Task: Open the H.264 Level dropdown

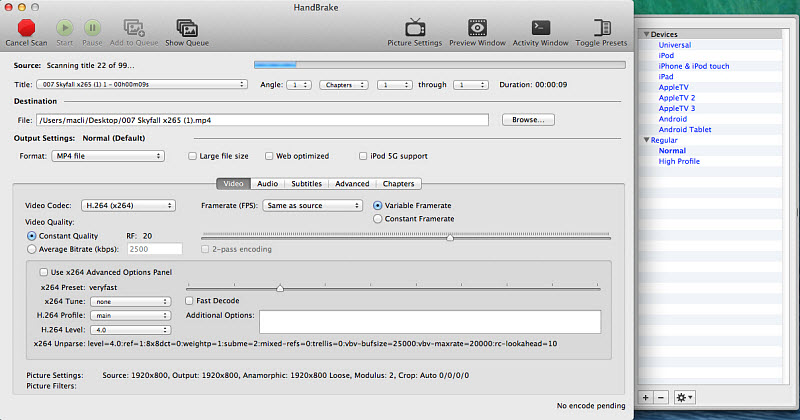Action: [131, 330]
